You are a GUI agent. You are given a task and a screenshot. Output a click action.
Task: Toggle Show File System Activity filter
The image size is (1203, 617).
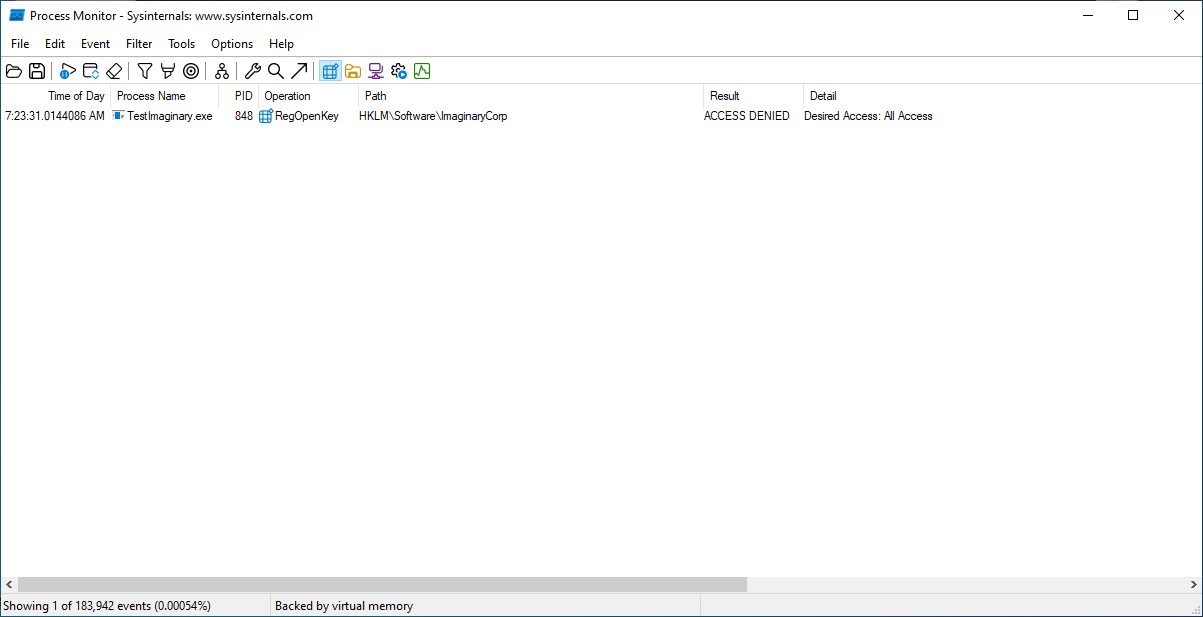[353, 71]
